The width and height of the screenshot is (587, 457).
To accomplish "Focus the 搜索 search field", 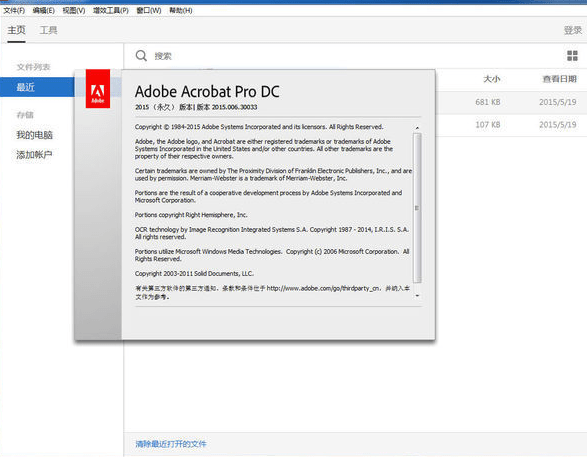I will click(x=163, y=56).
